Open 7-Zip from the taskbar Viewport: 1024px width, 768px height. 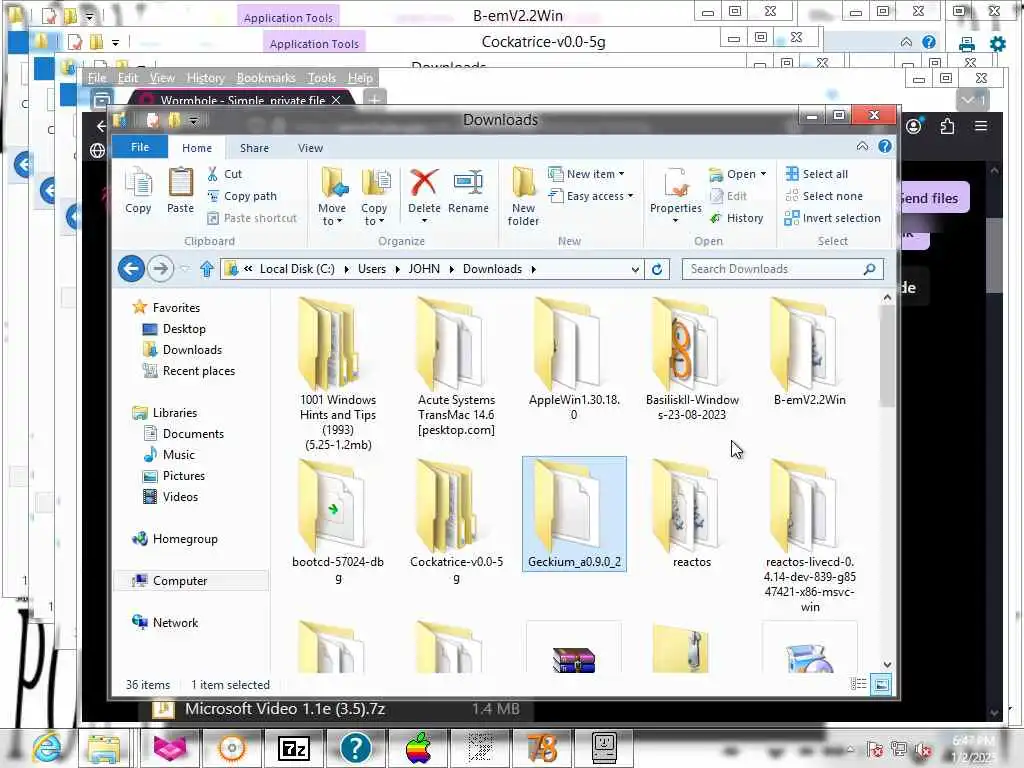[294, 748]
